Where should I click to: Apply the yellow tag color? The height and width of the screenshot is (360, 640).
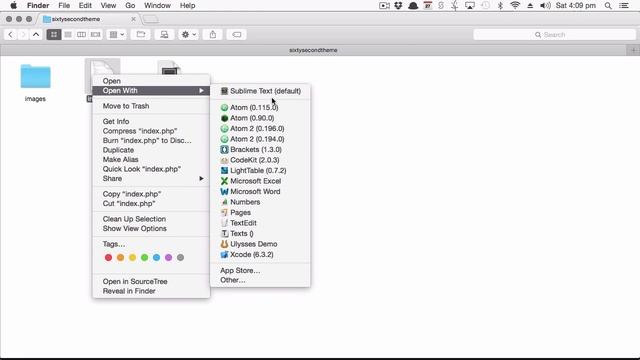click(x=132, y=258)
